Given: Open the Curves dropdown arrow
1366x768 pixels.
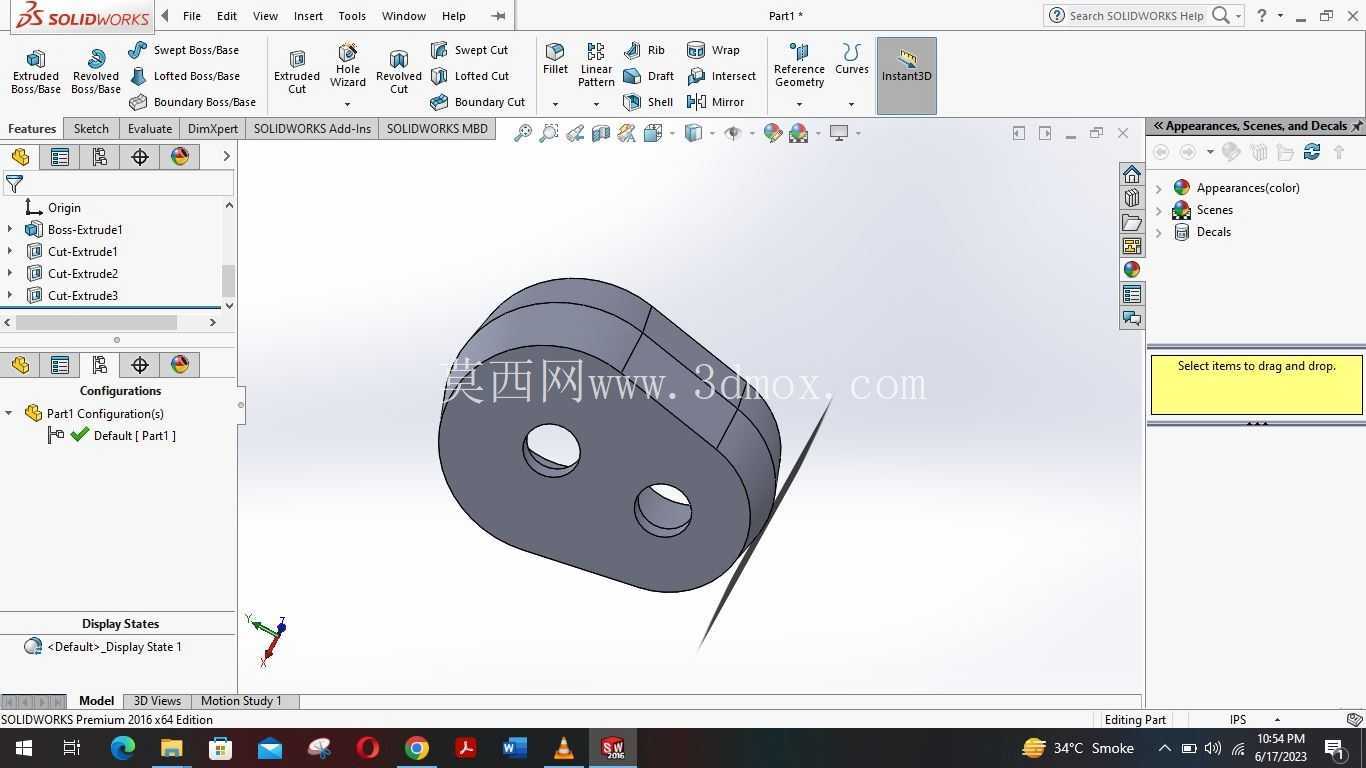Looking at the screenshot, I should pyautogui.click(x=852, y=104).
